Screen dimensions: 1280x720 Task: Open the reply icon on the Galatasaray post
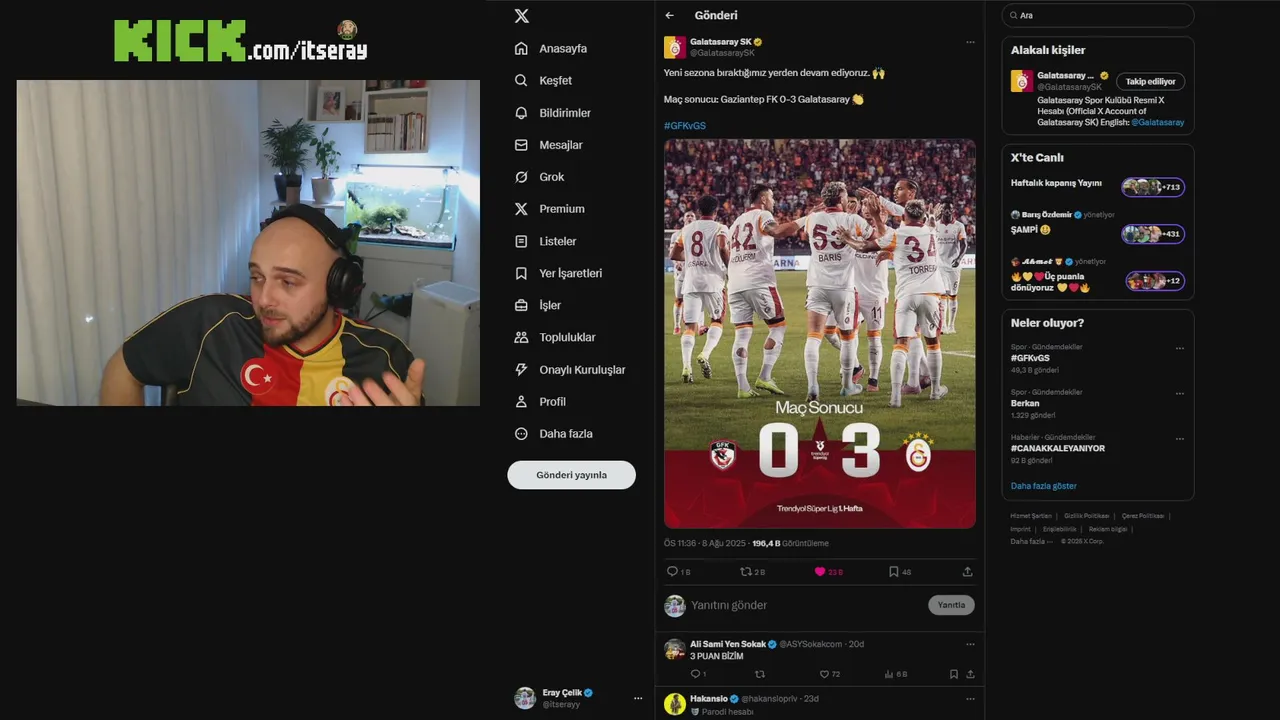pyautogui.click(x=672, y=572)
